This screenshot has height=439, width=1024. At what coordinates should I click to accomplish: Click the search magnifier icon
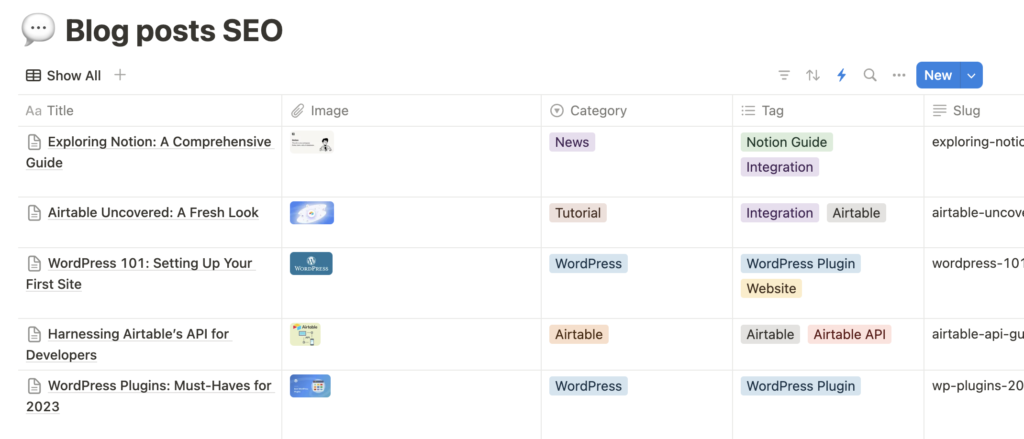coord(870,75)
